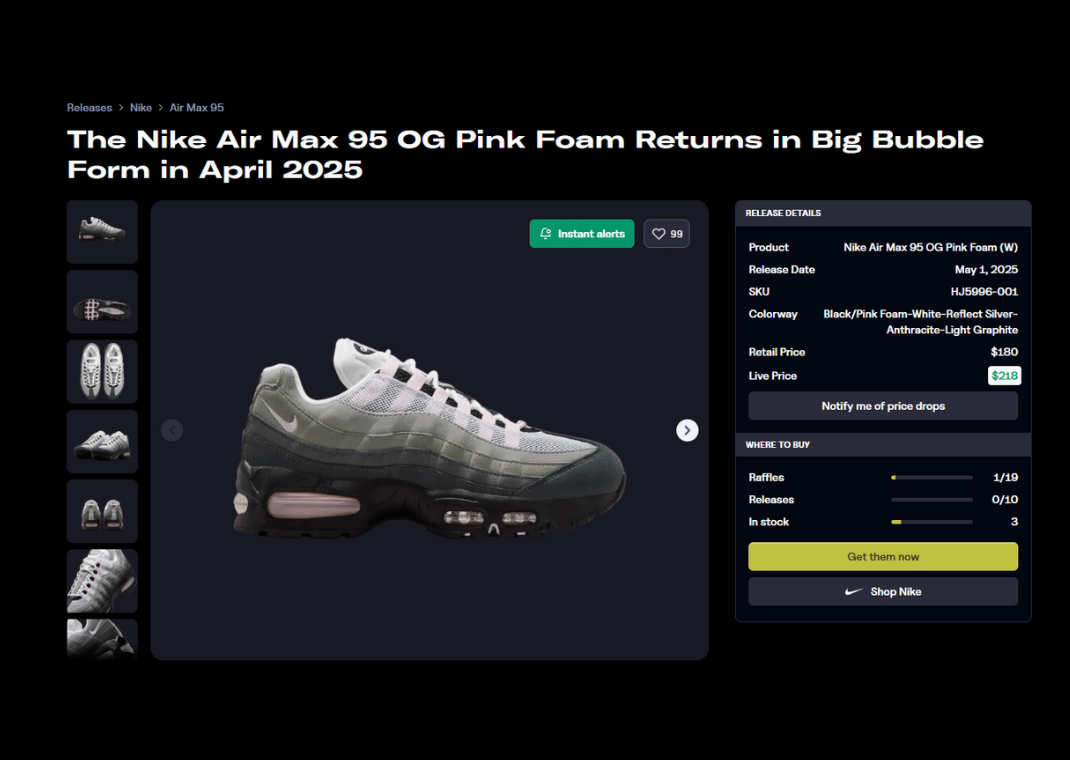
Task: Click the Raffles progress bar
Action: pos(931,478)
